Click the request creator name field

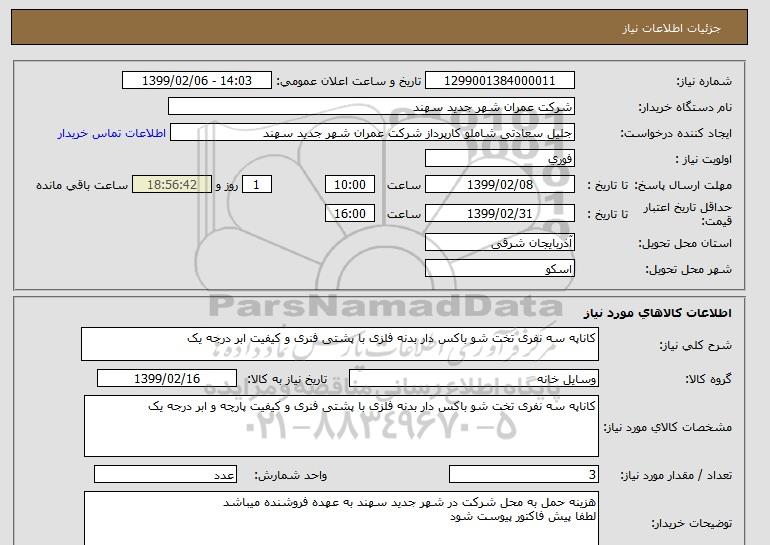coord(372,133)
